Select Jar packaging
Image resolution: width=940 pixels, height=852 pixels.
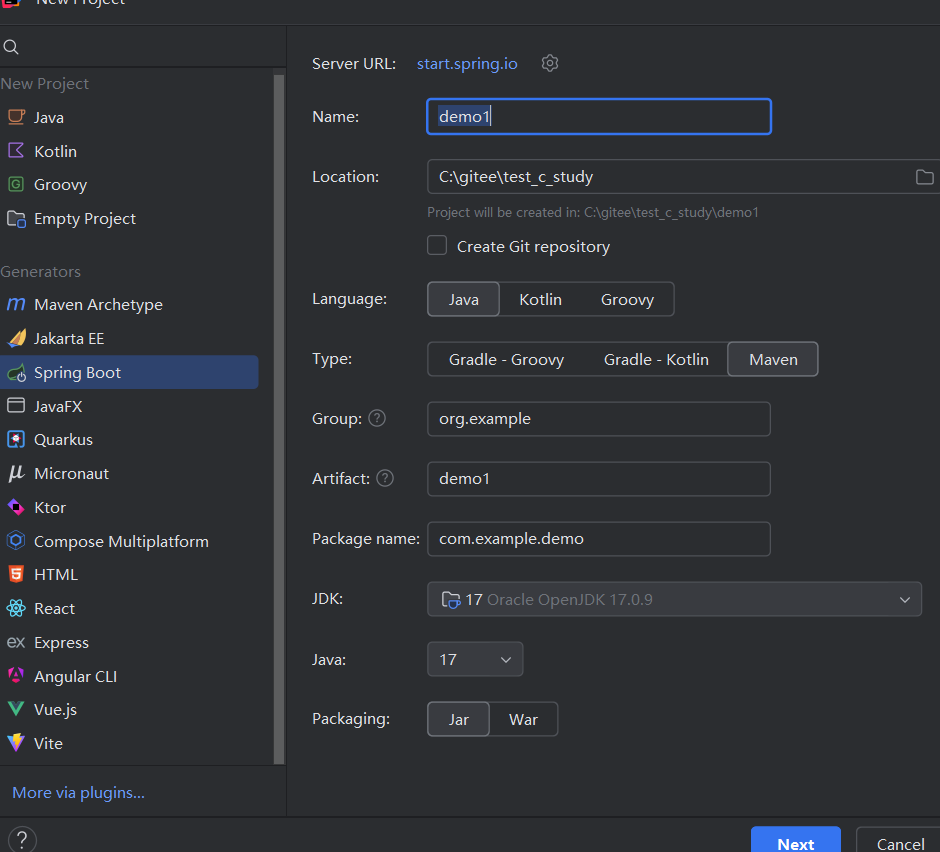click(x=459, y=719)
